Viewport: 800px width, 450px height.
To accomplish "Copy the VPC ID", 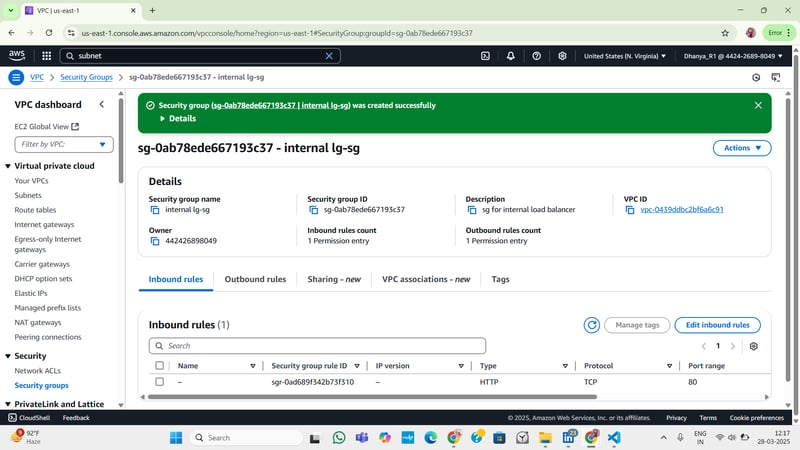I will click(630, 210).
